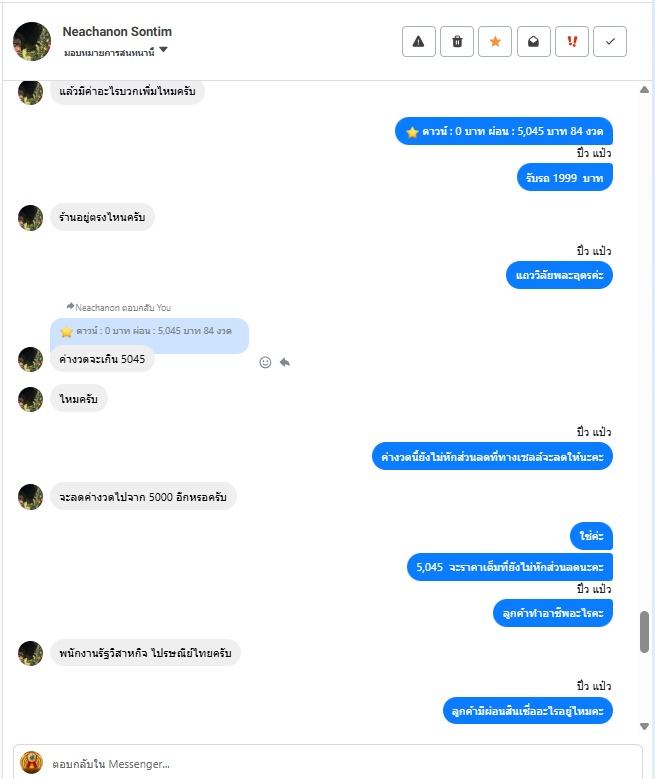Click the open envelope mark unread icon

pos(533,42)
